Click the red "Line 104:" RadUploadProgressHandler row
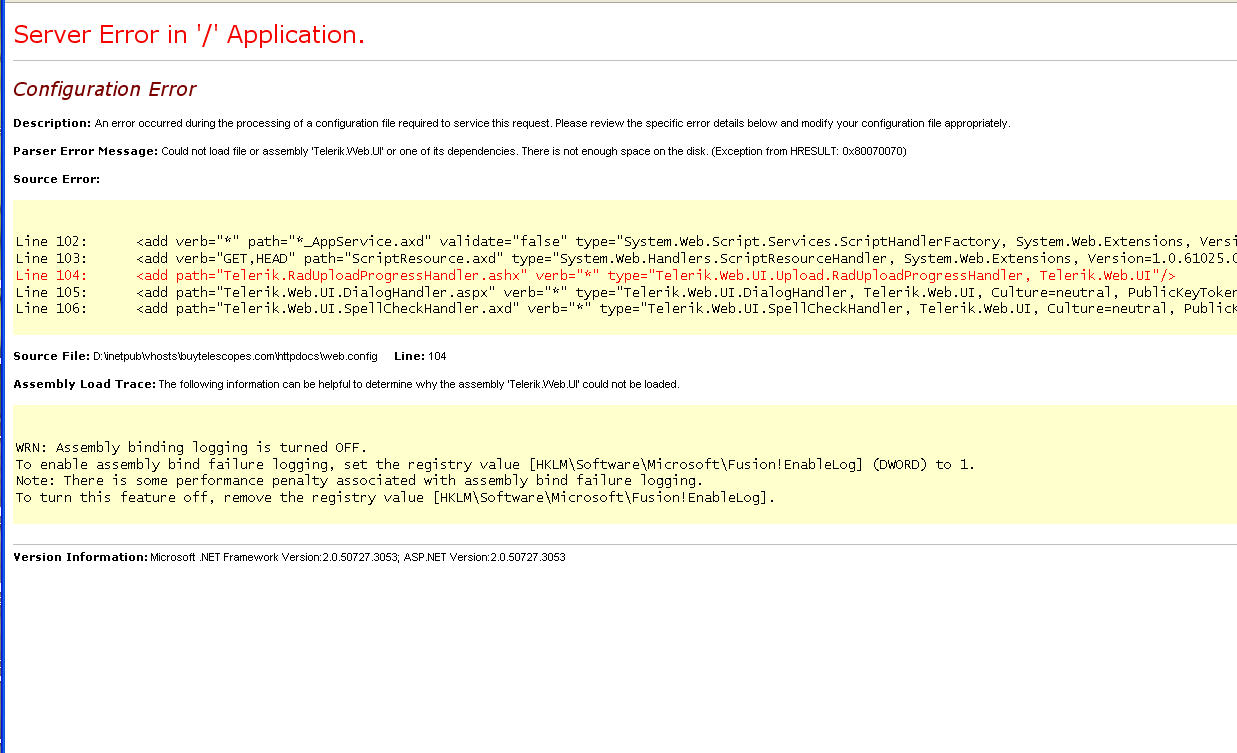1237x753 pixels. pos(596,275)
